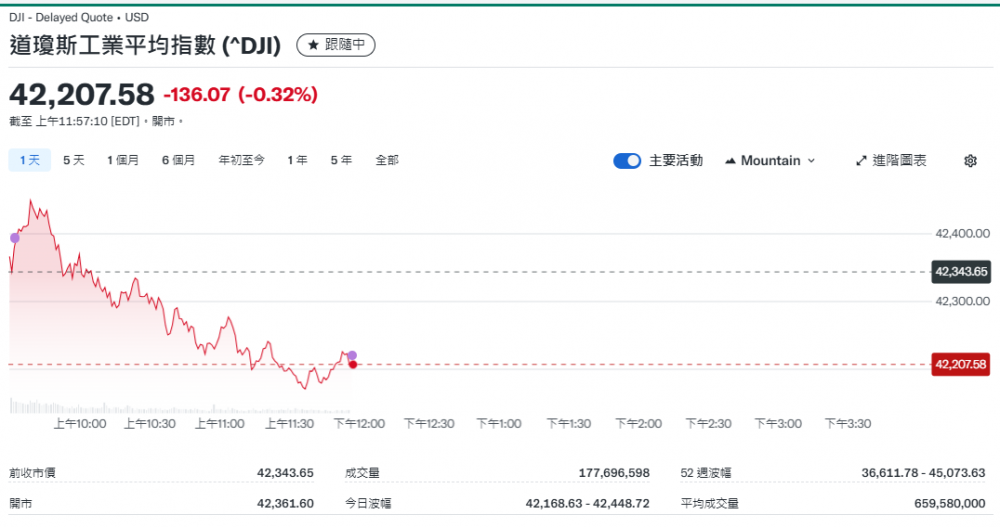The width and height of the screenshot is (1000, 527).
Task: Click purple event dot at chart start
Action: point(14,237)
